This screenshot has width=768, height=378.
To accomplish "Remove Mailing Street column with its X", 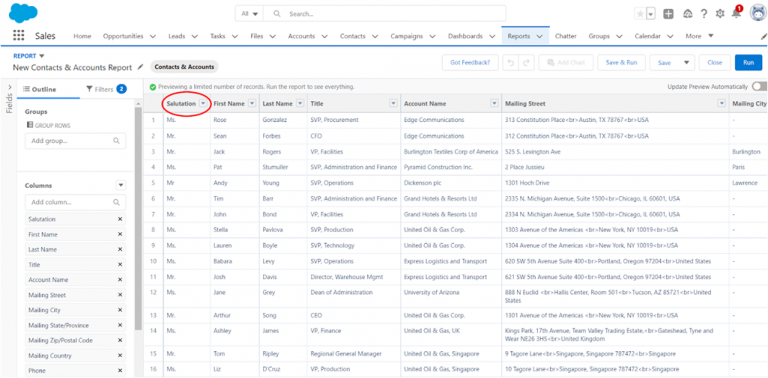I will (x=120, y=295).
